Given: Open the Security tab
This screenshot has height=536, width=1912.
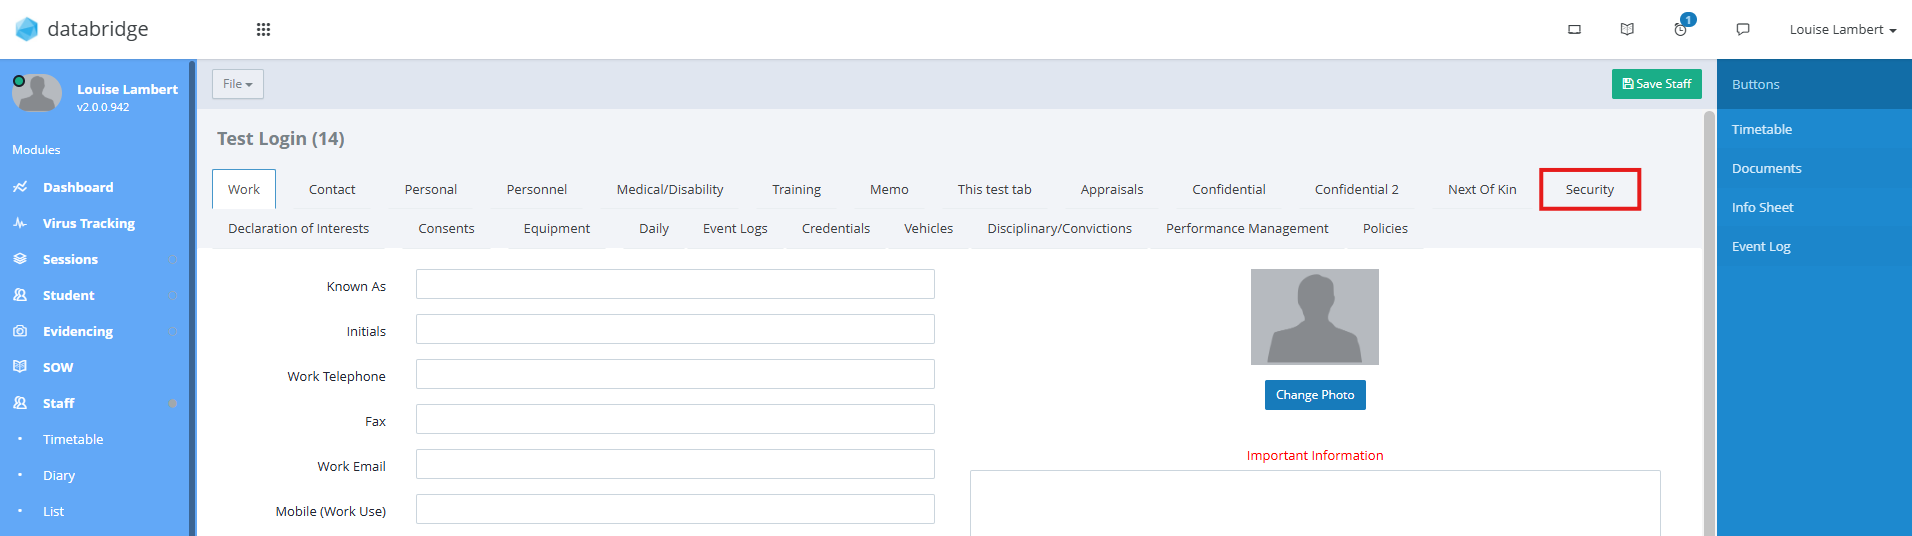Looking at the screenshot, I should [x=1590, y=189].
